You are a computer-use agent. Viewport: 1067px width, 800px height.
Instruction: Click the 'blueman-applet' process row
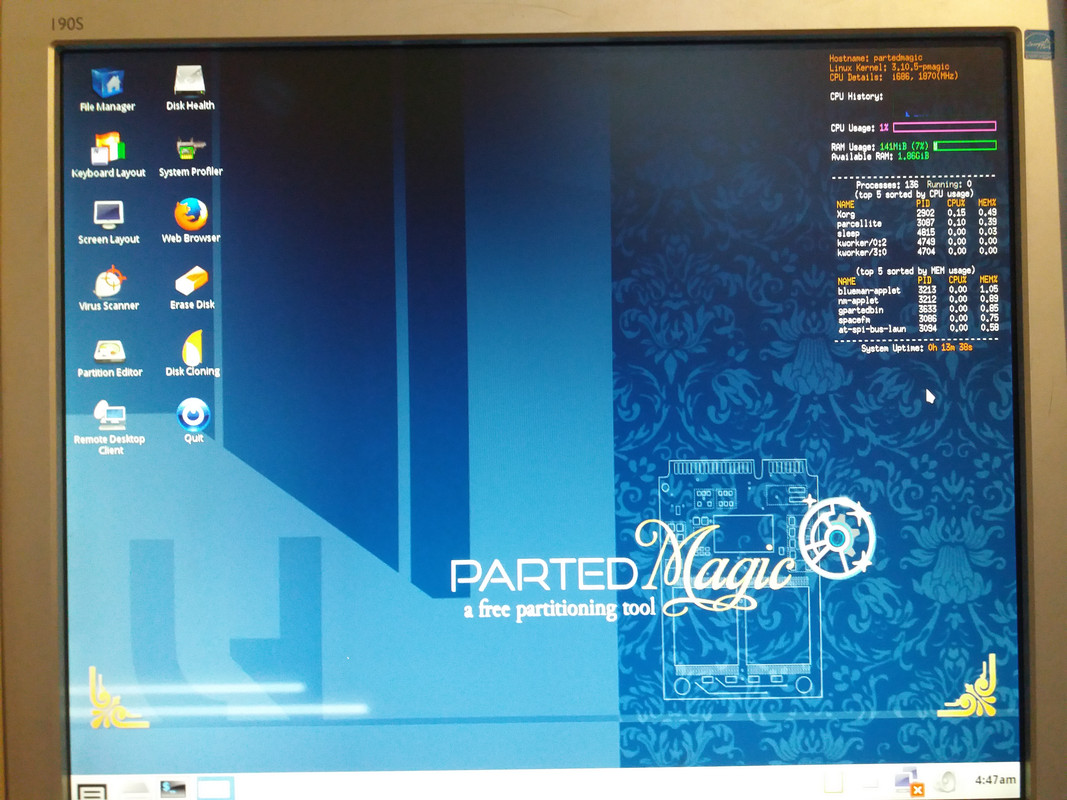click(918, 290)
